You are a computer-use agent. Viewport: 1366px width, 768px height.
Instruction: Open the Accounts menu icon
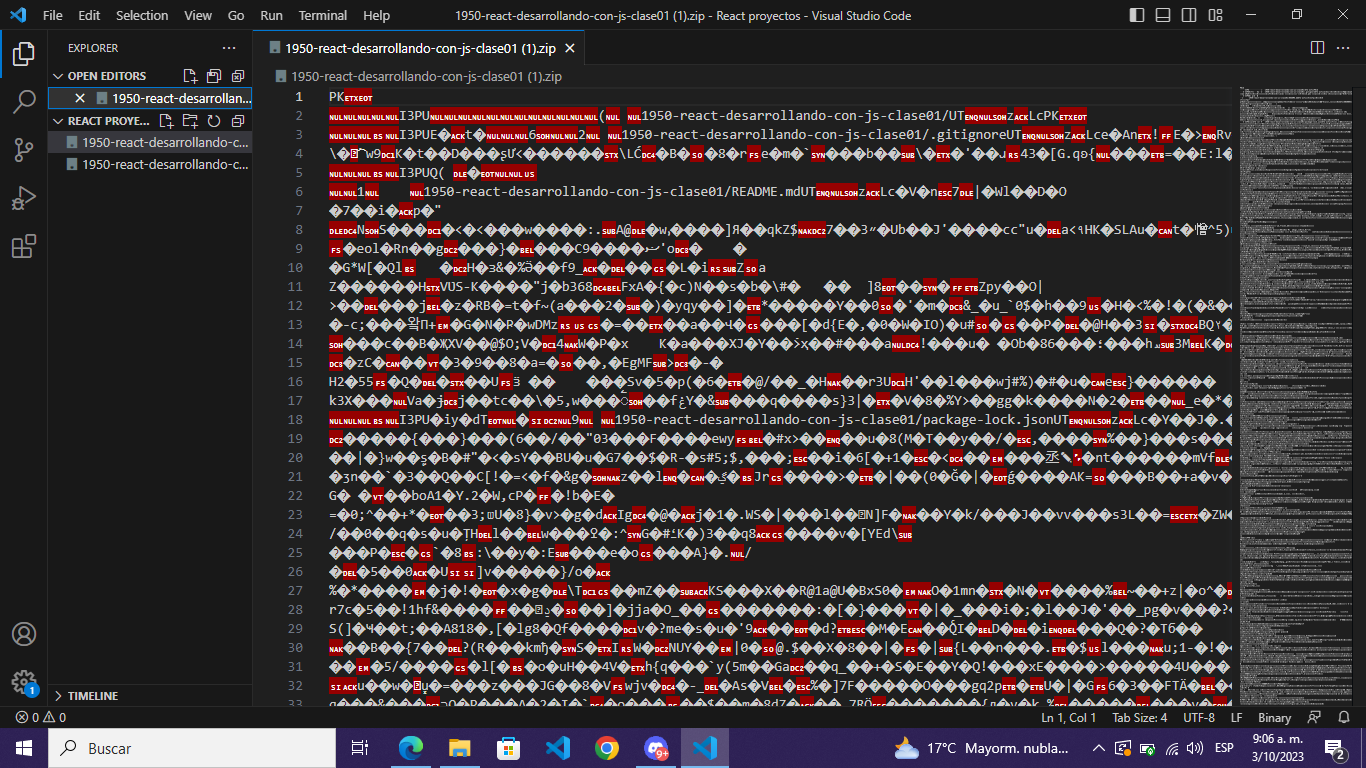(x=24, y=634)
